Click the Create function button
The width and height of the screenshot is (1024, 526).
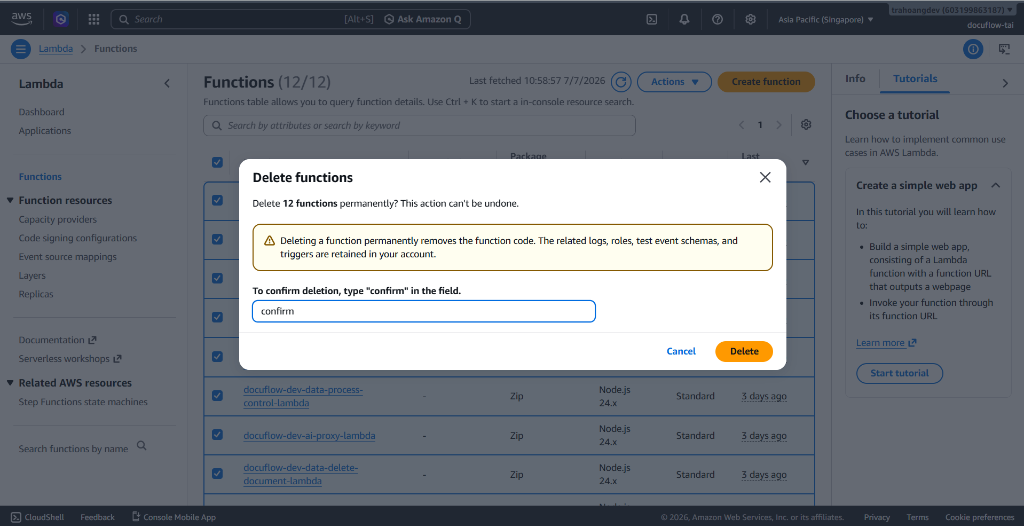click(x=766, y=82)
